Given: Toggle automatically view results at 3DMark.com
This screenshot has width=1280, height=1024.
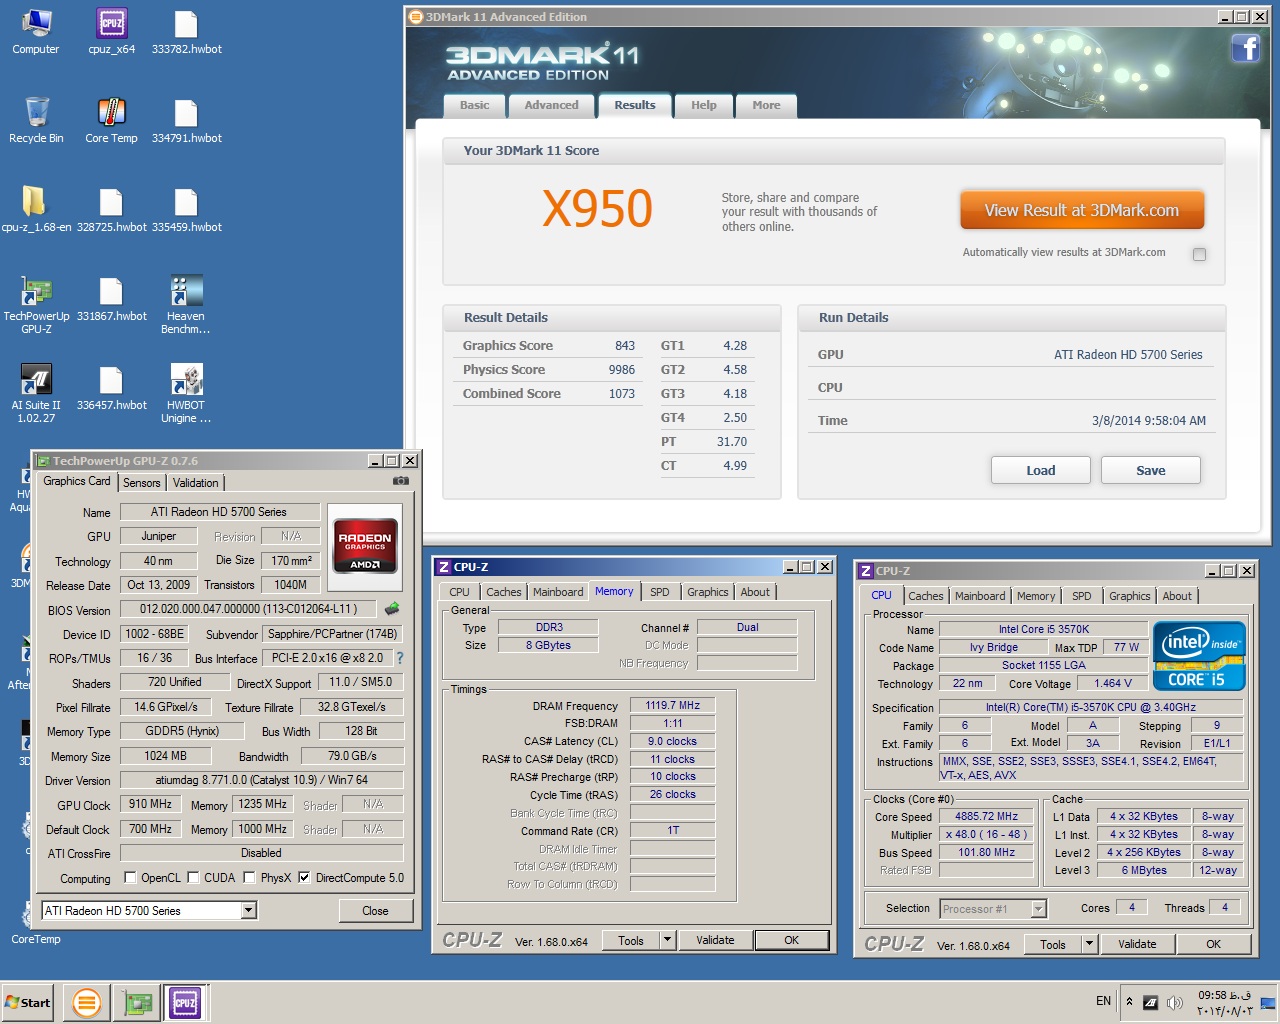Looking at the screenshot, I should [x=1199, y=254].
